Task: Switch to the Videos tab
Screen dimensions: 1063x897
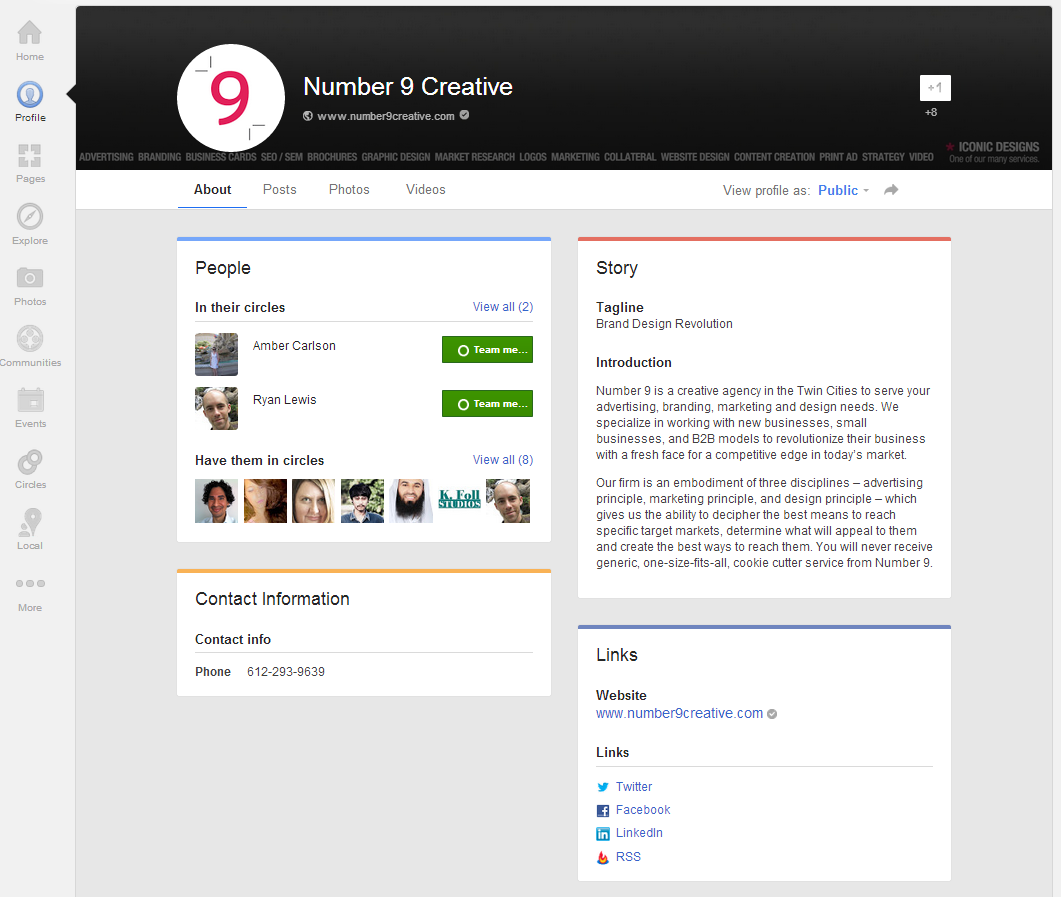Action: [x=426, y=190]
